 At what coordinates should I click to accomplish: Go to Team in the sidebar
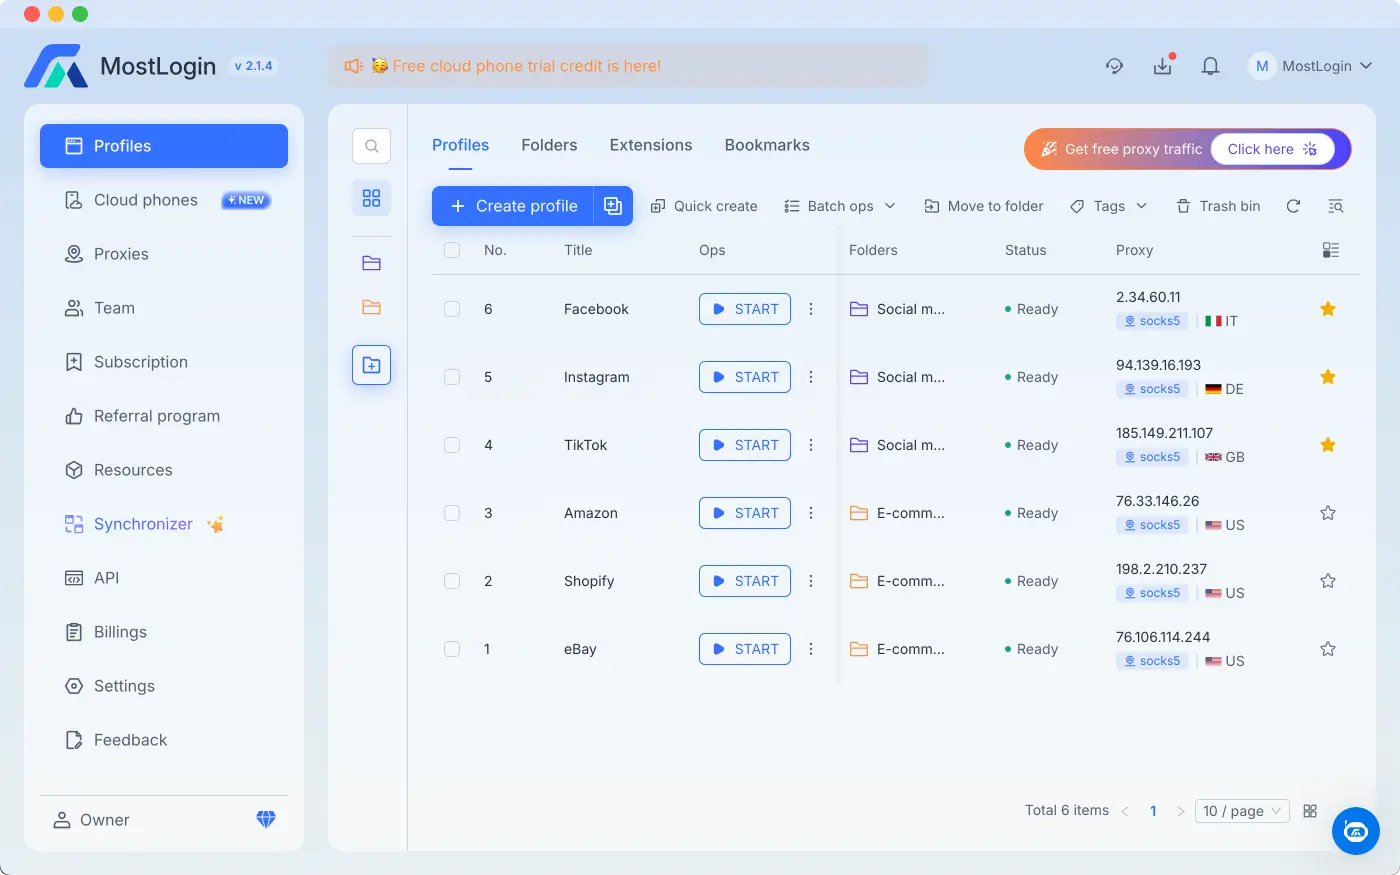click(x=164, y=308)
